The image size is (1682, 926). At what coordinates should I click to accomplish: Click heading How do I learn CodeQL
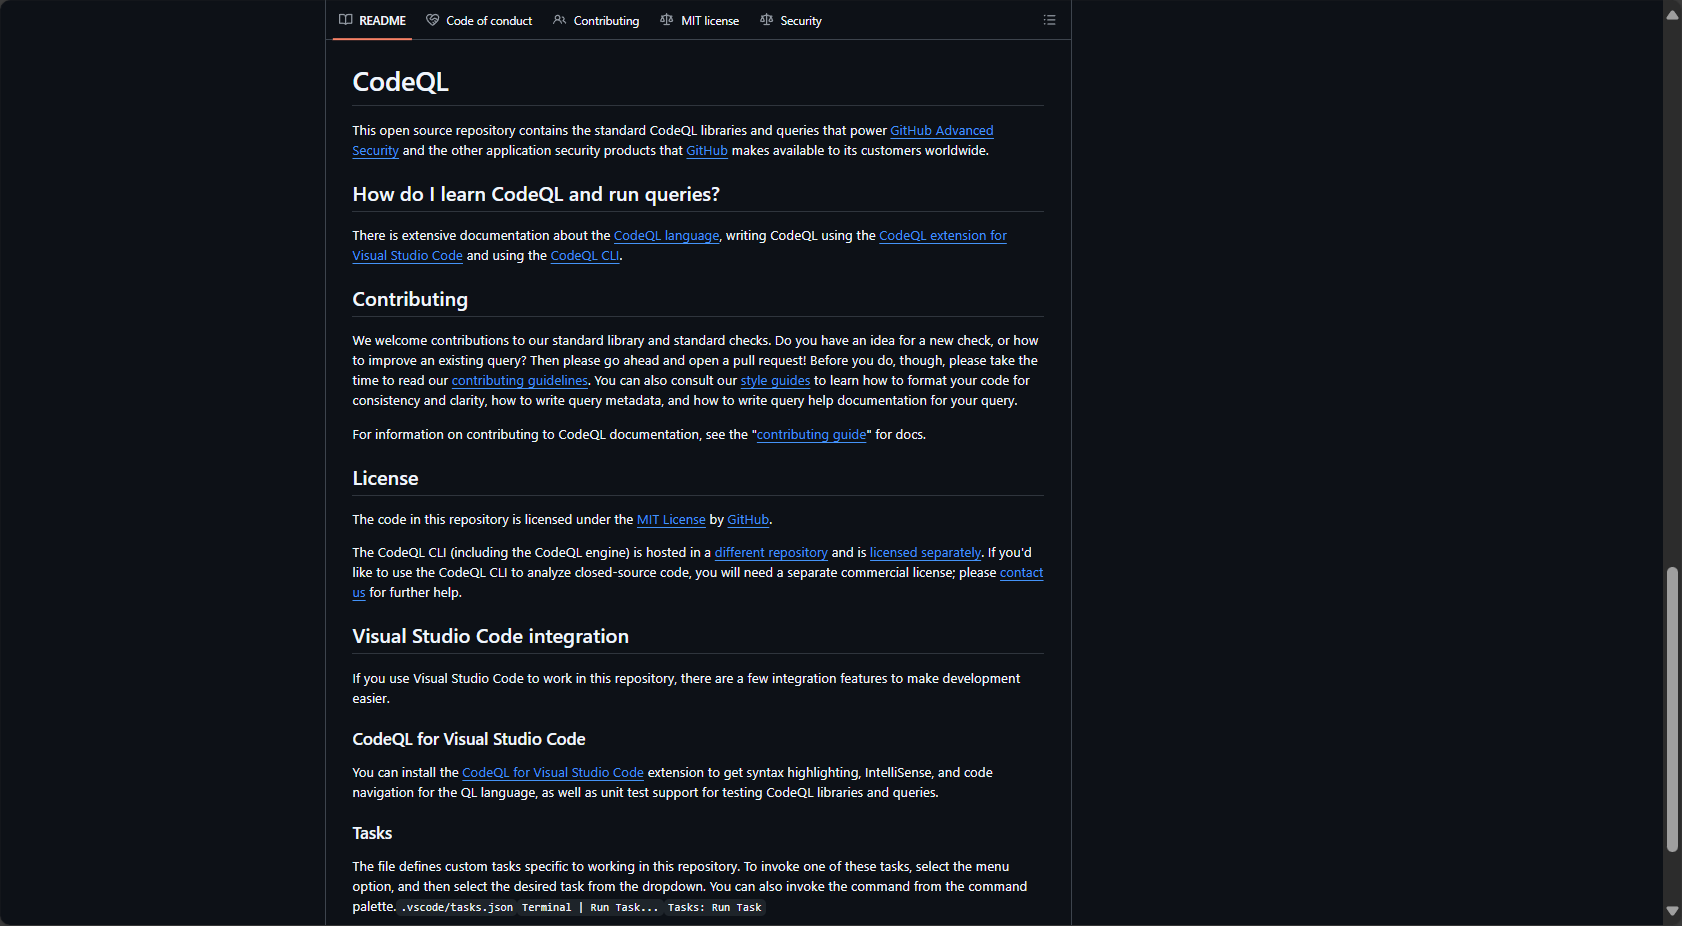point(536,195)
